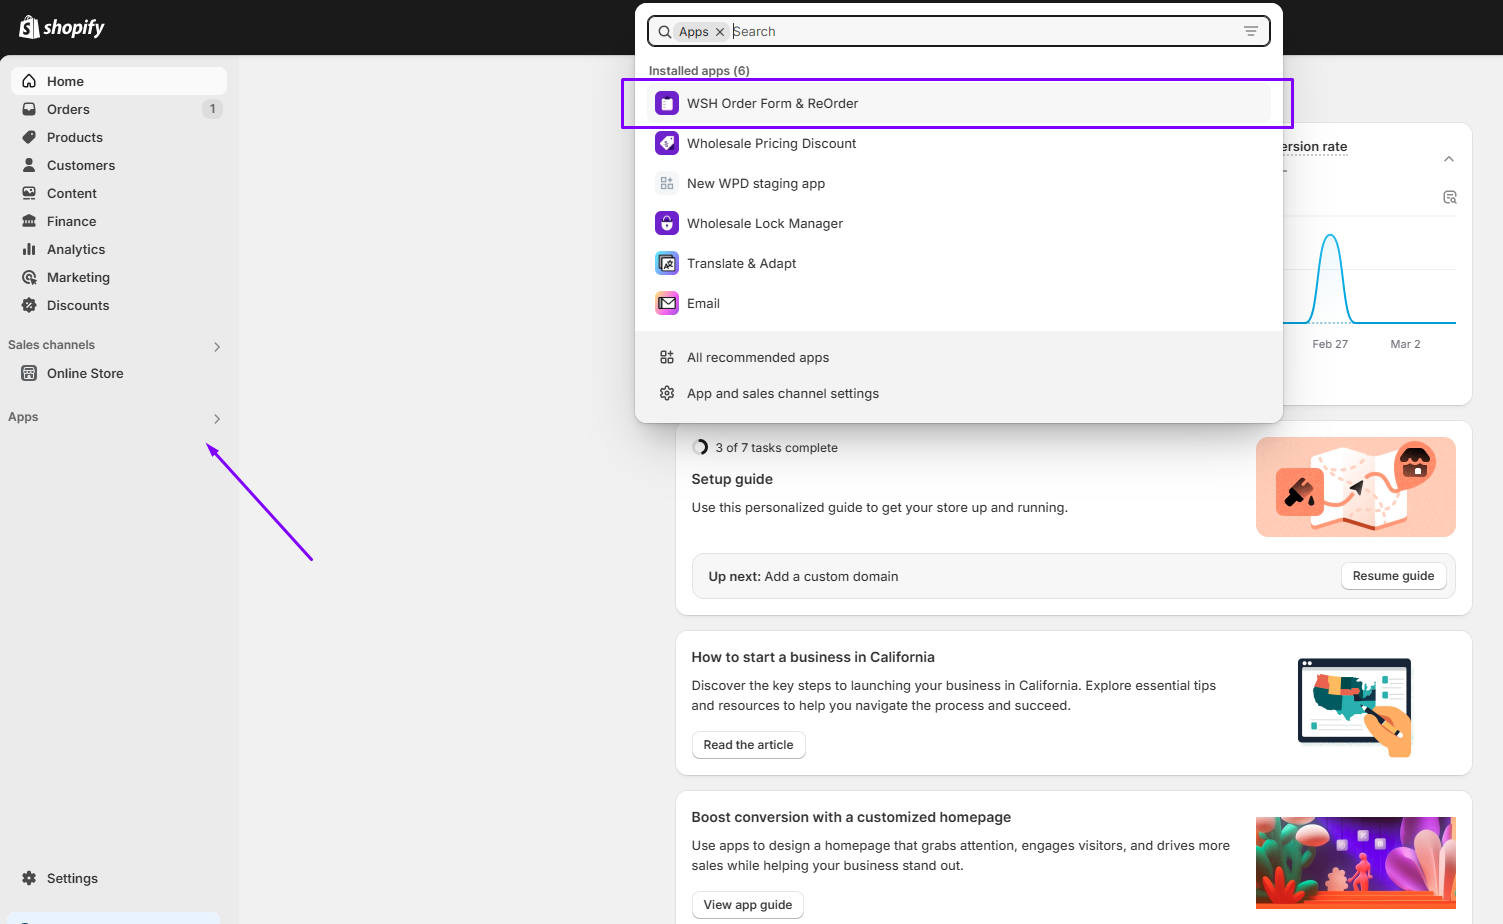This screenshot has height=924, width=1503.
Task: Click the Analytics bar chart icon
Action: pos(29,249)
